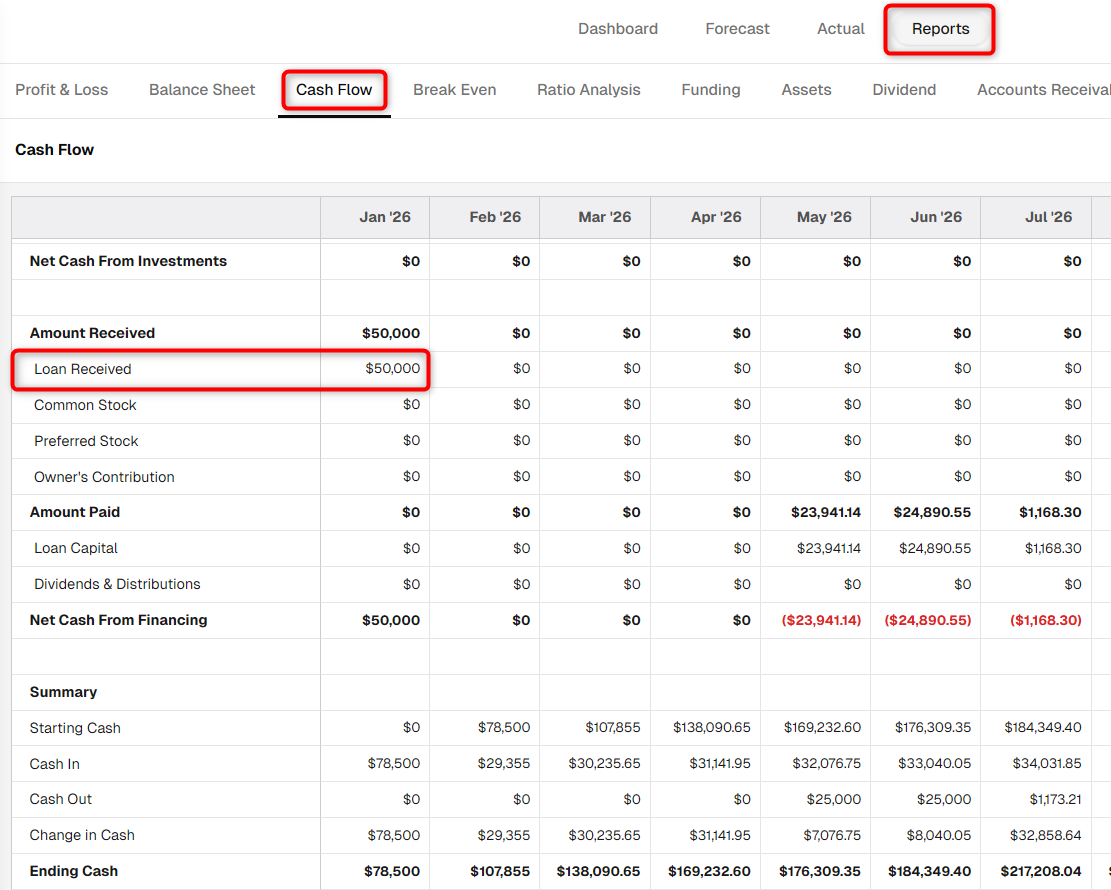Switch to the Balance Sheet report

[202, 90]
